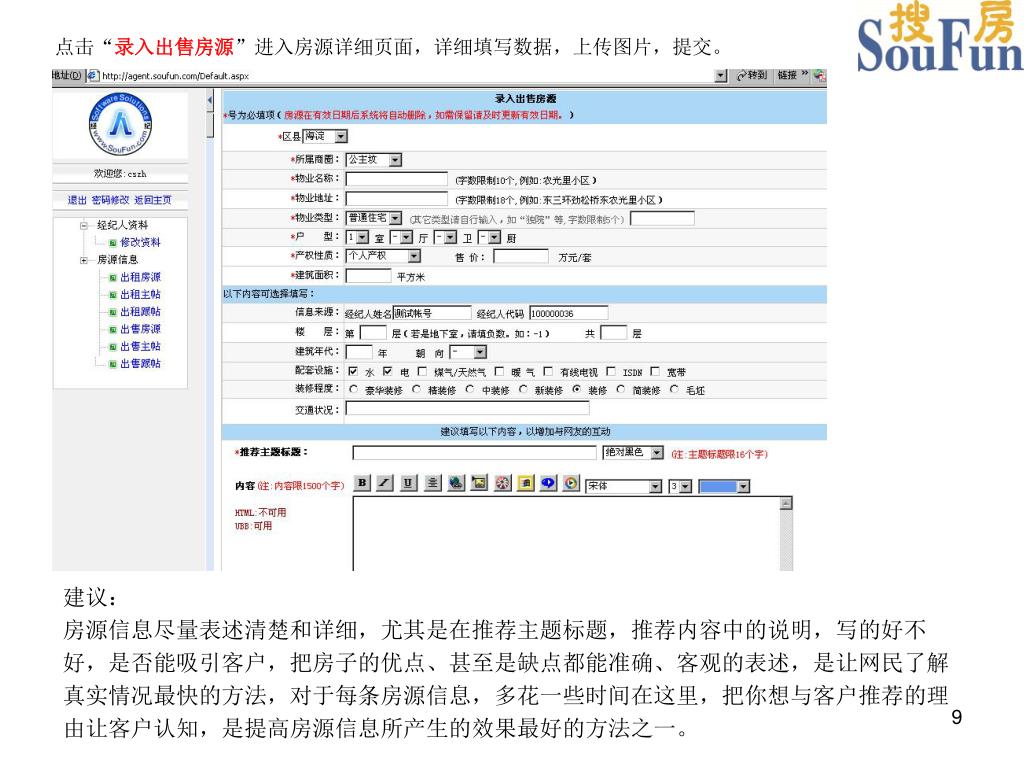Uncheck the 电 facility checkbox
1024x768 pixels.
(387, 372)
